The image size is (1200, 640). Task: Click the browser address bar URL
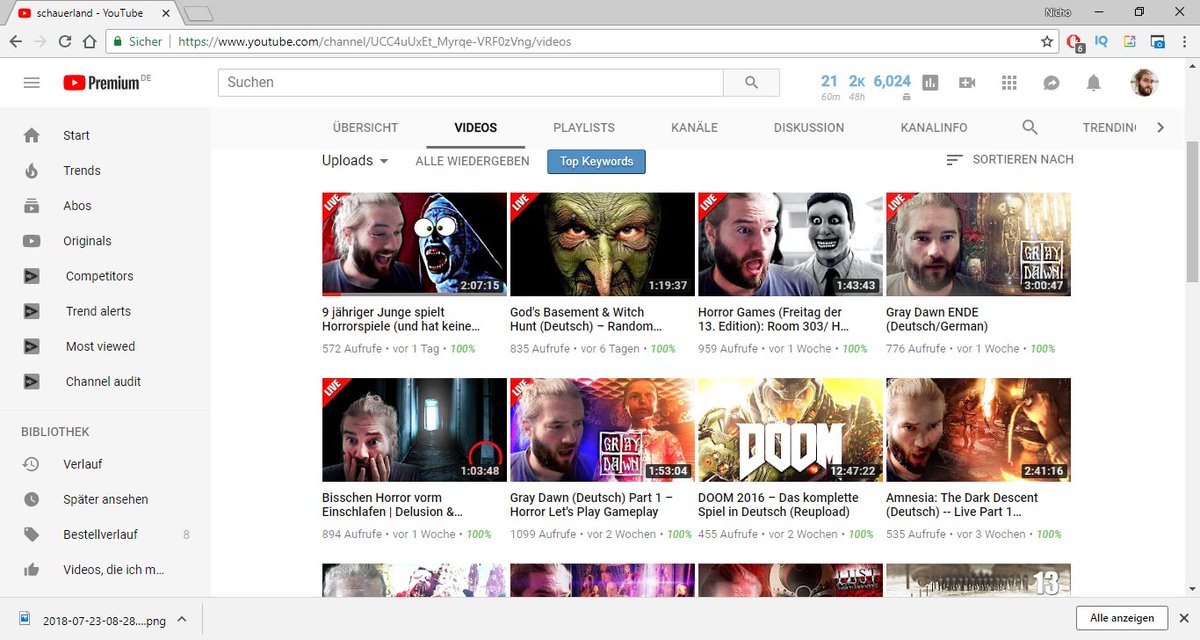coord(375,42)
